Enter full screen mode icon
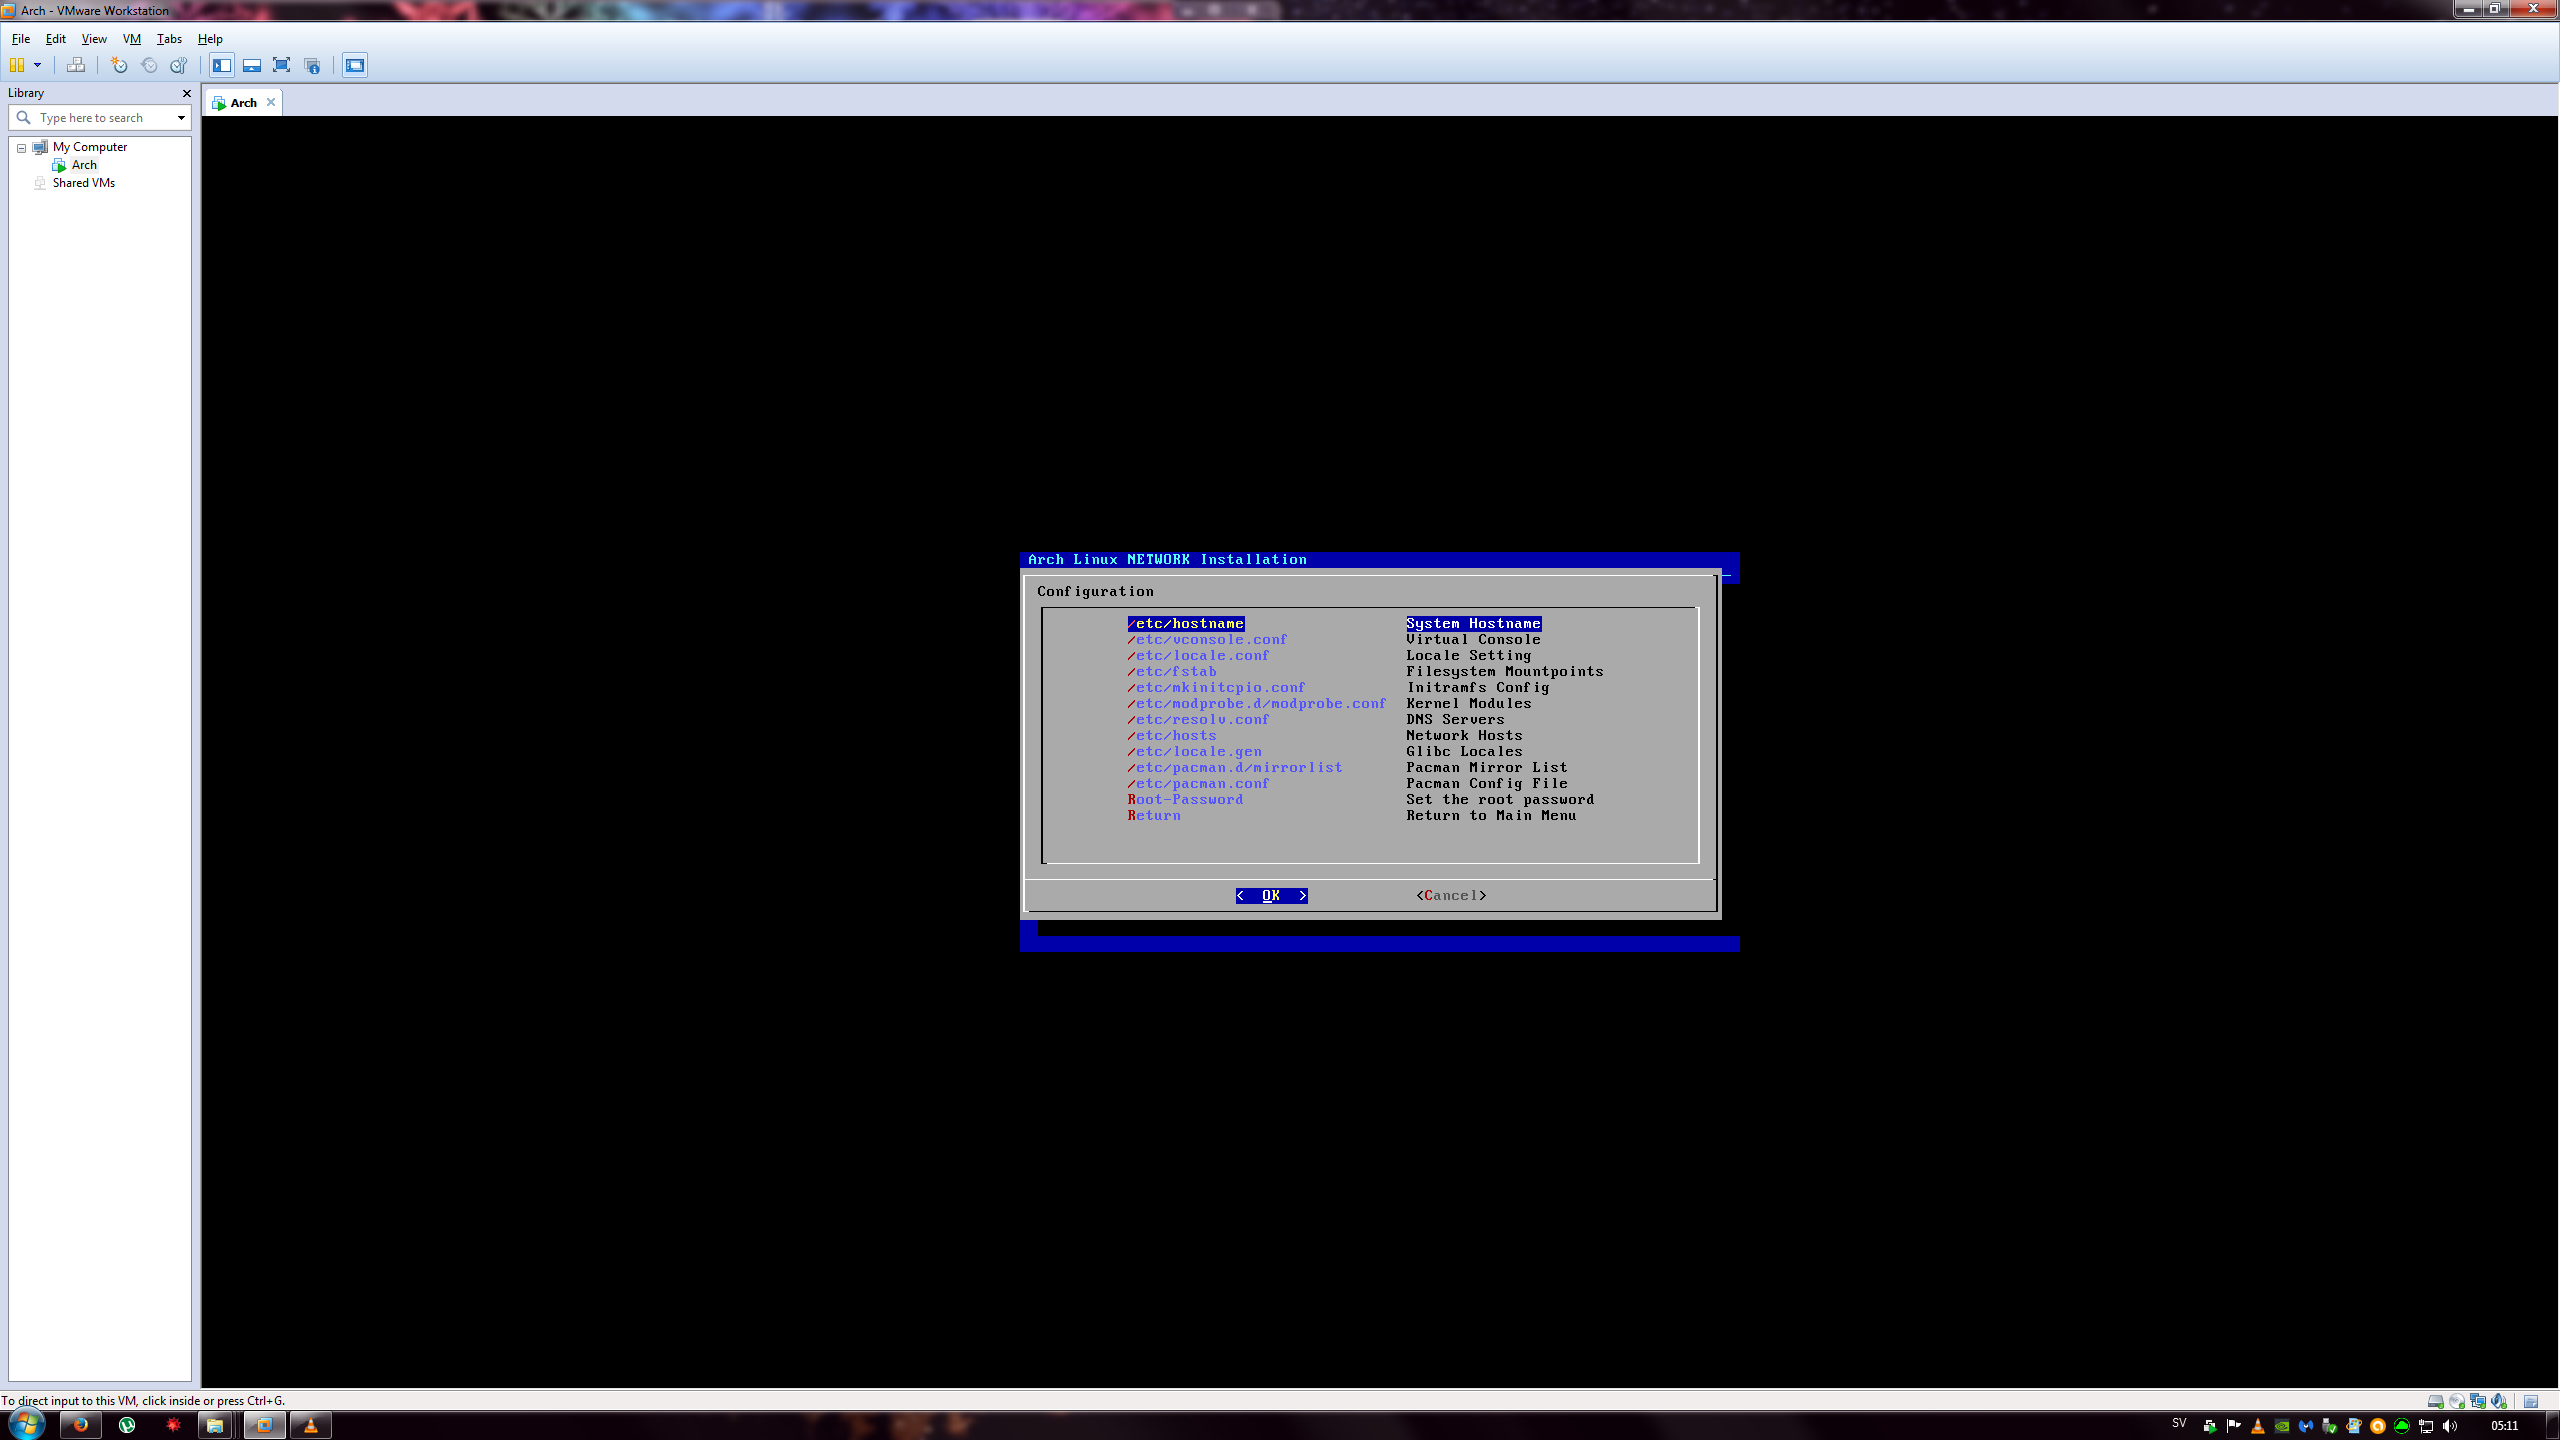 [282, 65]
